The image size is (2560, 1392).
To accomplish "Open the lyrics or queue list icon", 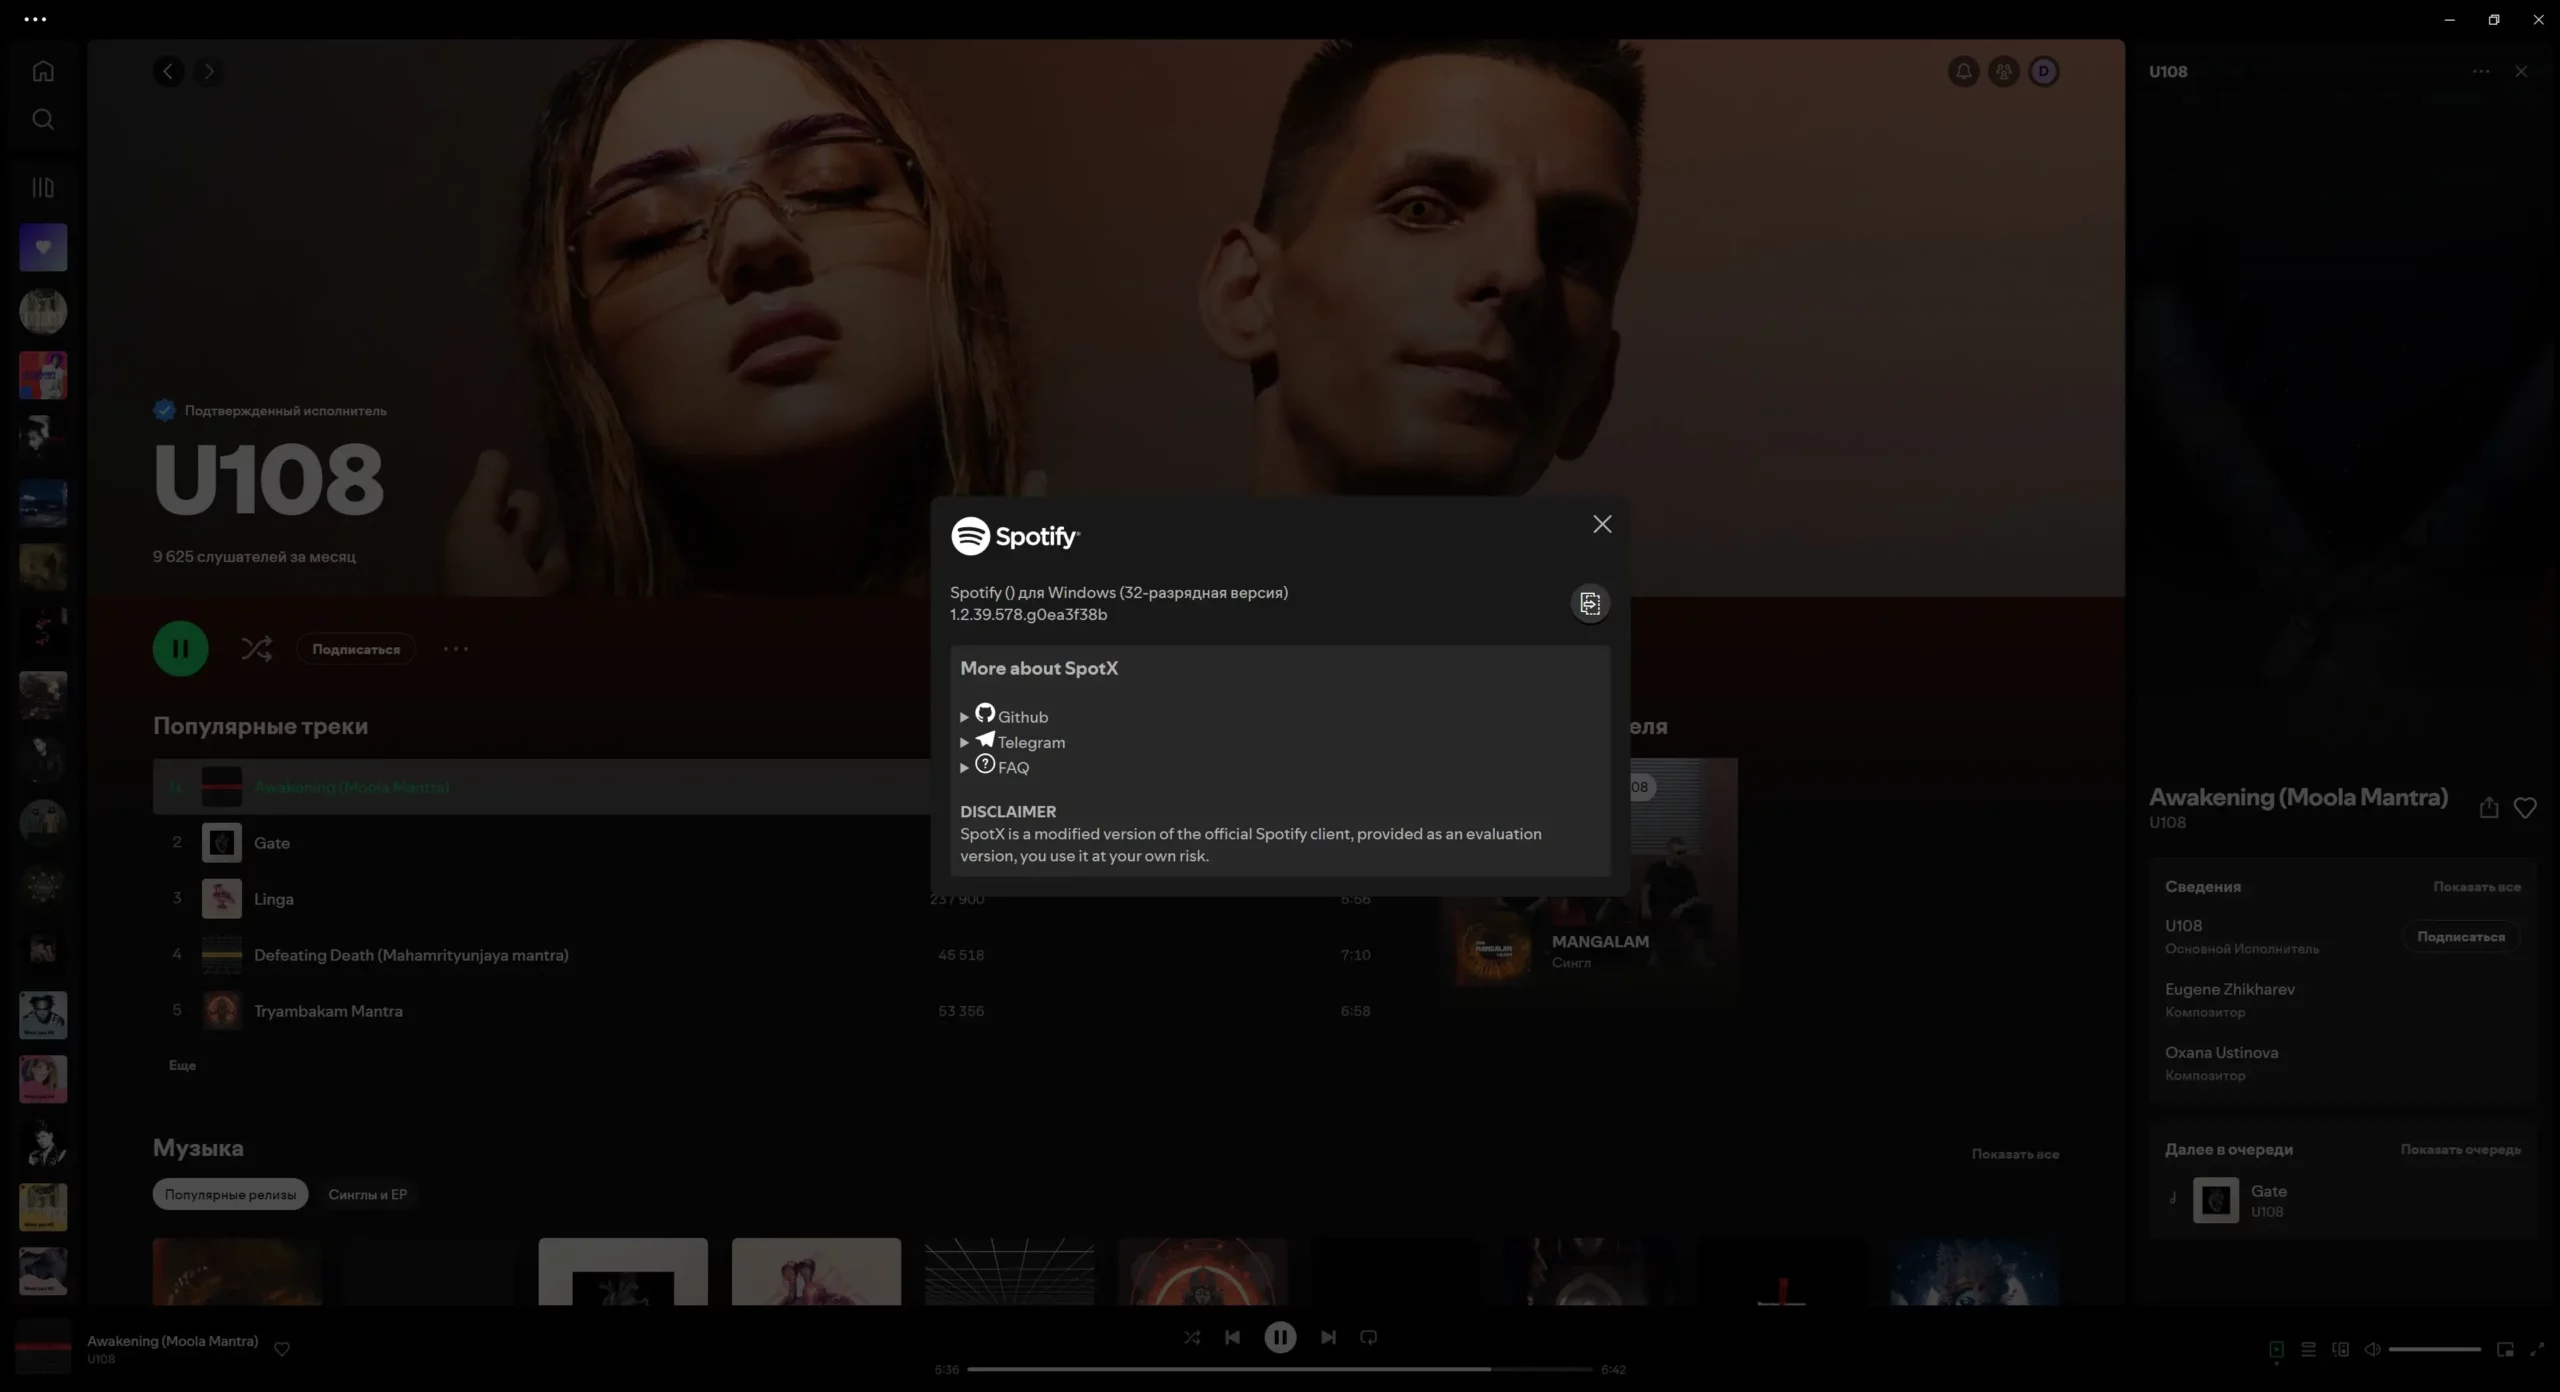I will tap(2308, 1349).
